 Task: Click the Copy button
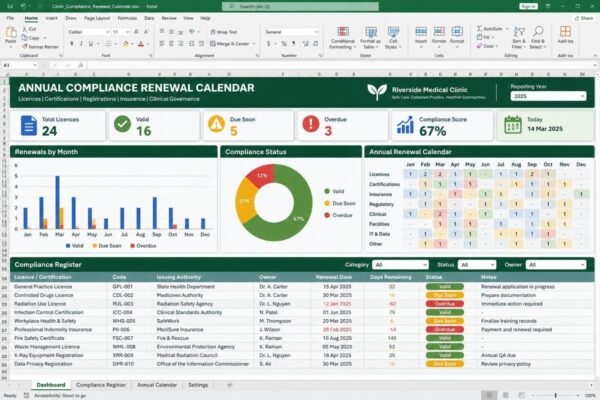(x=31, y=38)
